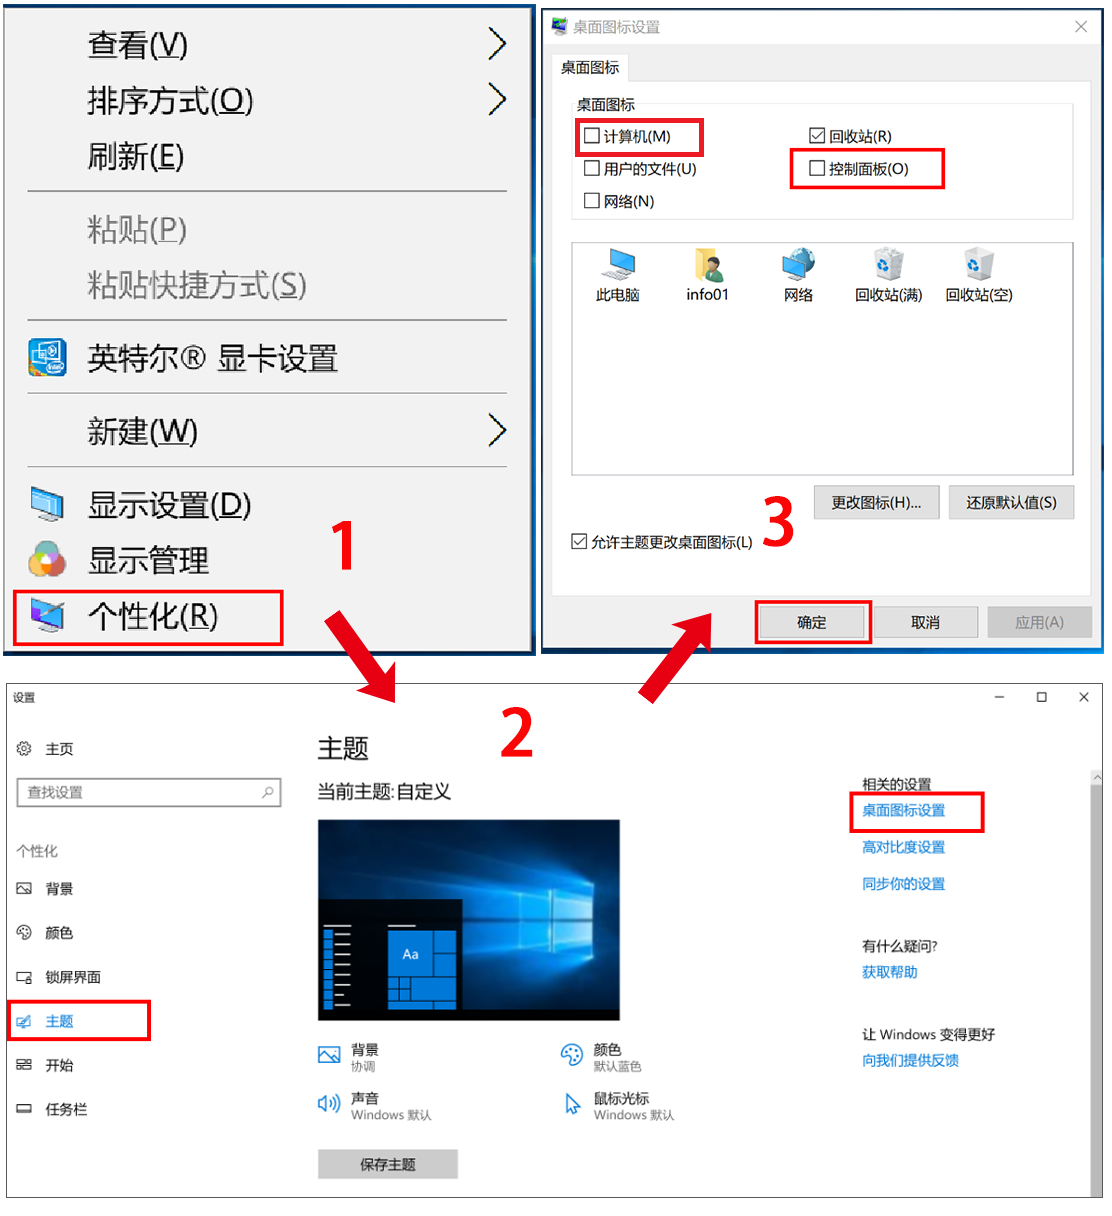Open 背景 picture icon under theme preview
Viewport: 1112px width, 1216px height.
click(x=329, y=1055)
